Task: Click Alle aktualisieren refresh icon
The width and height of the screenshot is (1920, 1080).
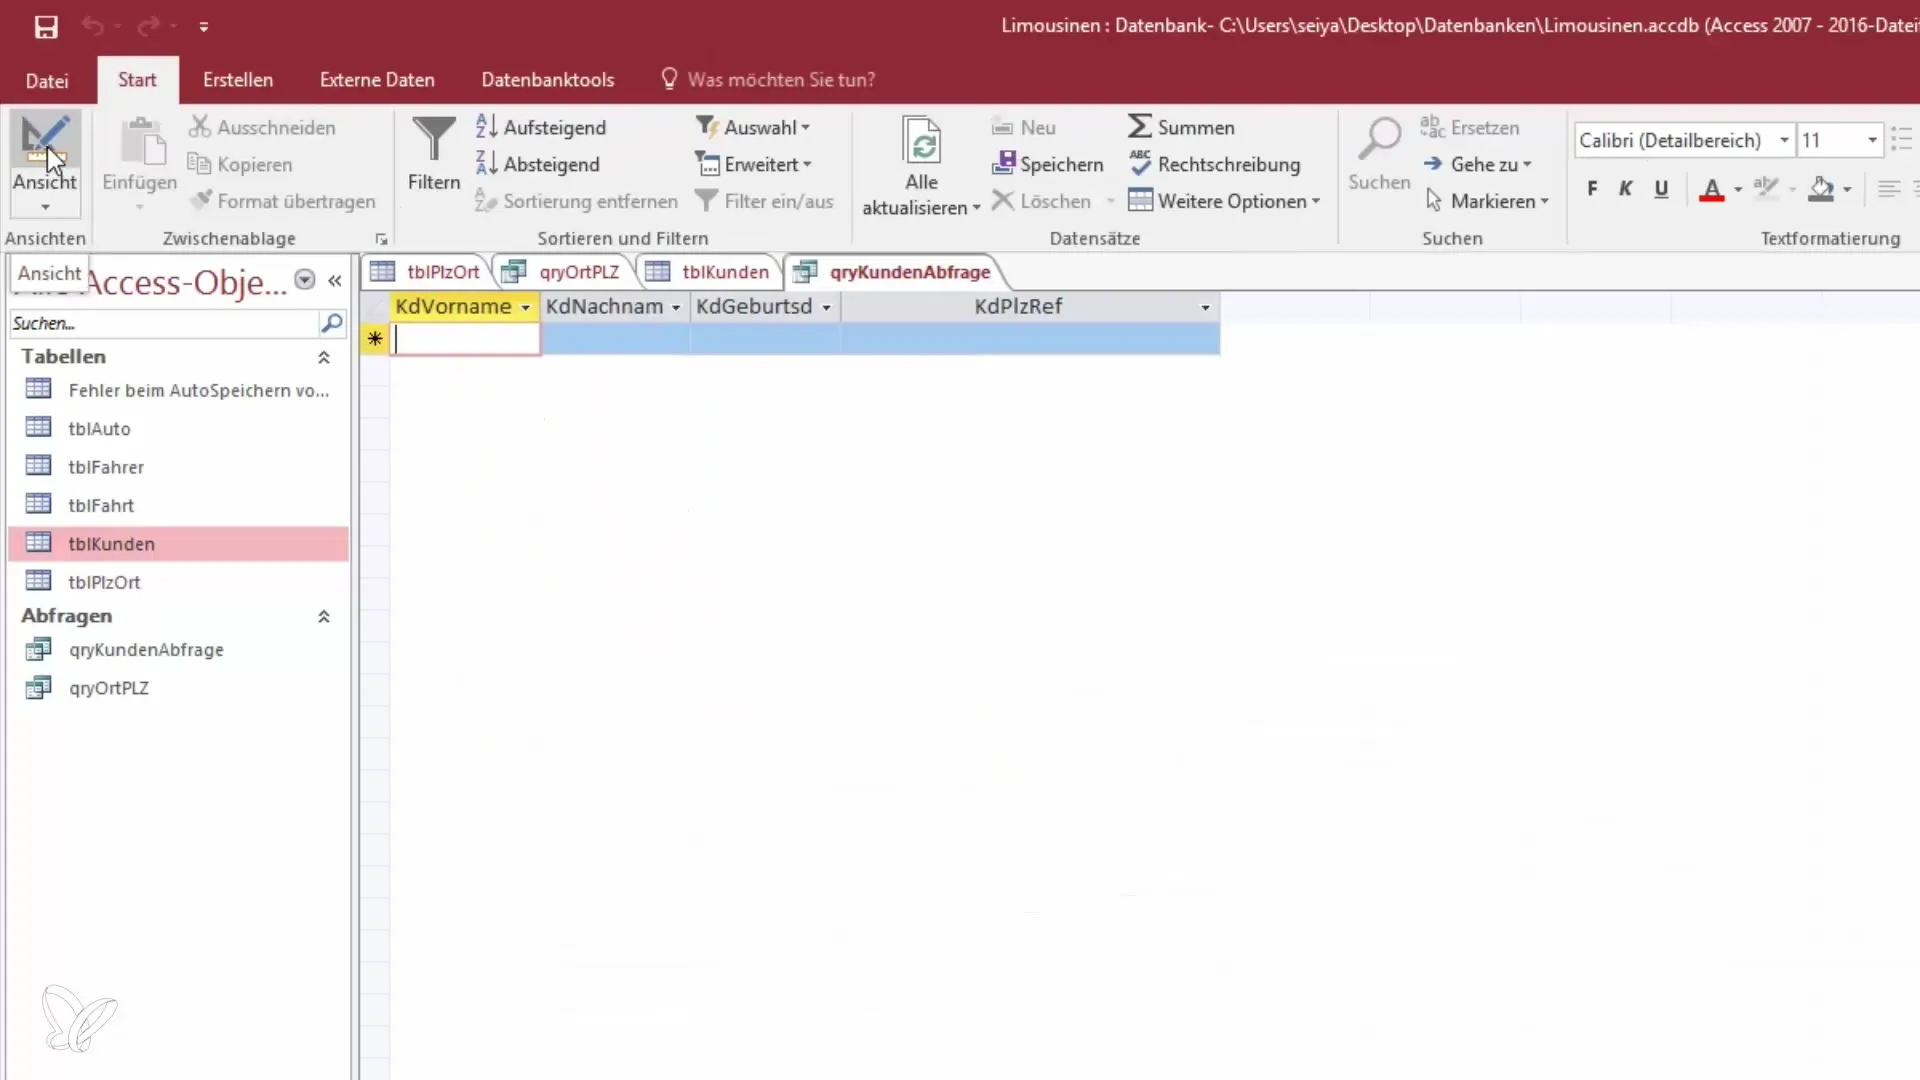Action: coord(921,140)
